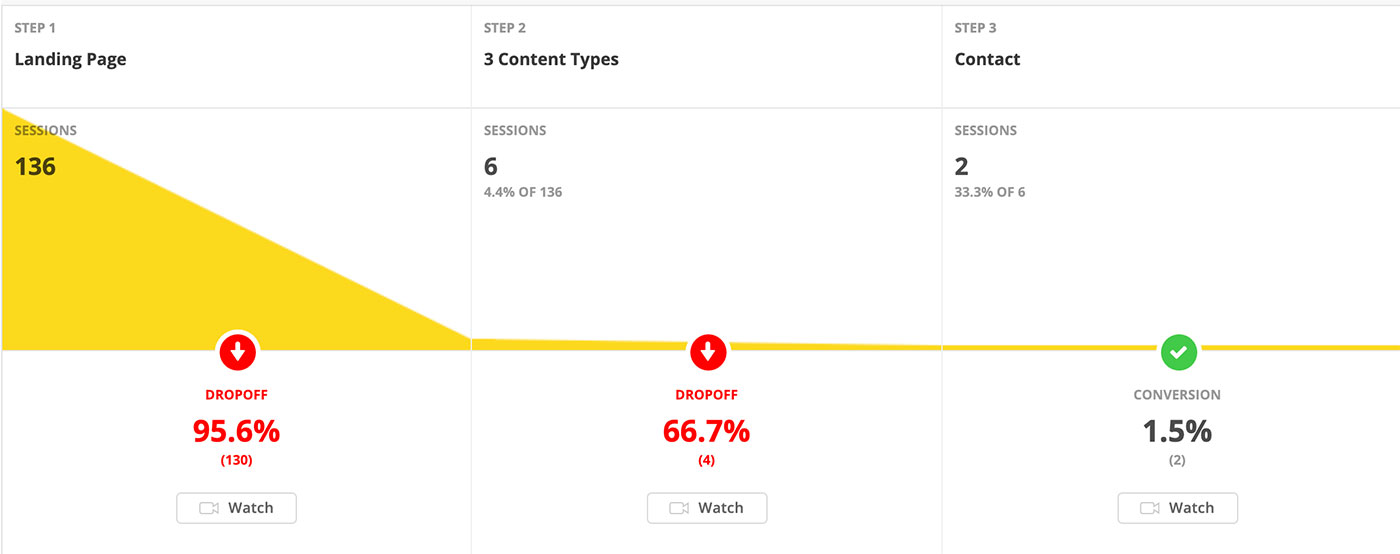This screenshot has width=1400, height=554.
Task: Click the 33.3% OF 6 label
Action: coord(990,192)
